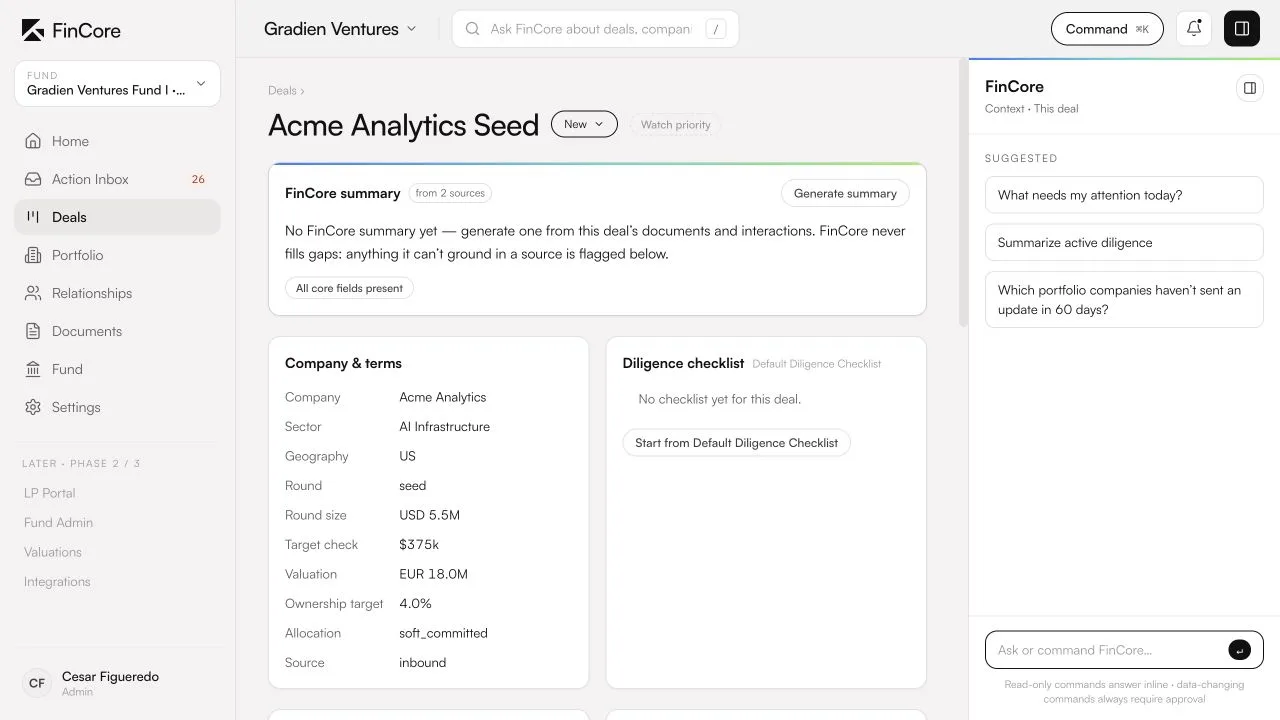Click the slash shortcut key hint
1280x720 pixels.
coord(715,29)
